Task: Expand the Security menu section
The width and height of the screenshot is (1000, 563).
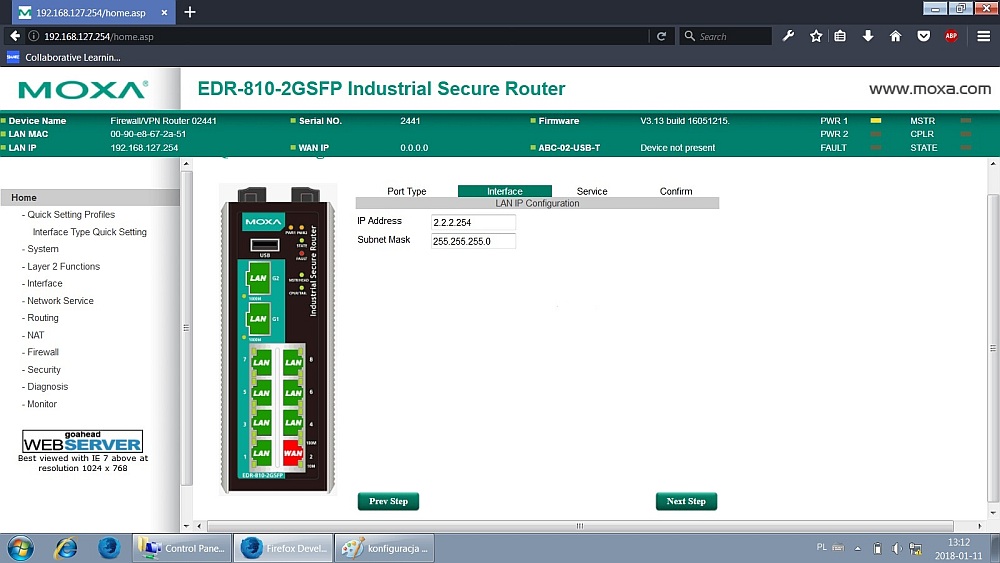Action: (x=43, y=370)
